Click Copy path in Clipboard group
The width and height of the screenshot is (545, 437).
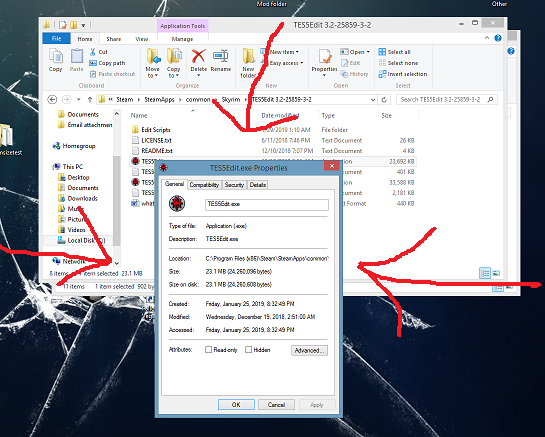(x=107, y=63)
